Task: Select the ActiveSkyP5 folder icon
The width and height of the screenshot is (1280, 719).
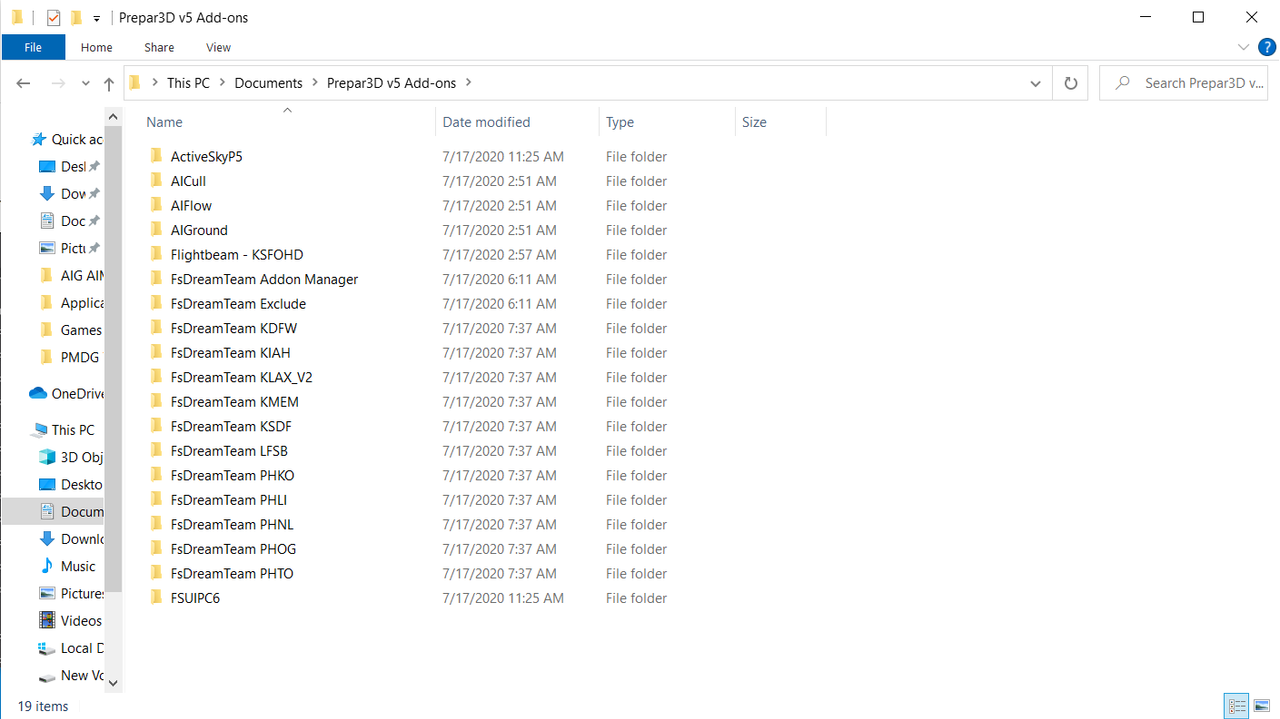Action: pos(155,156)
